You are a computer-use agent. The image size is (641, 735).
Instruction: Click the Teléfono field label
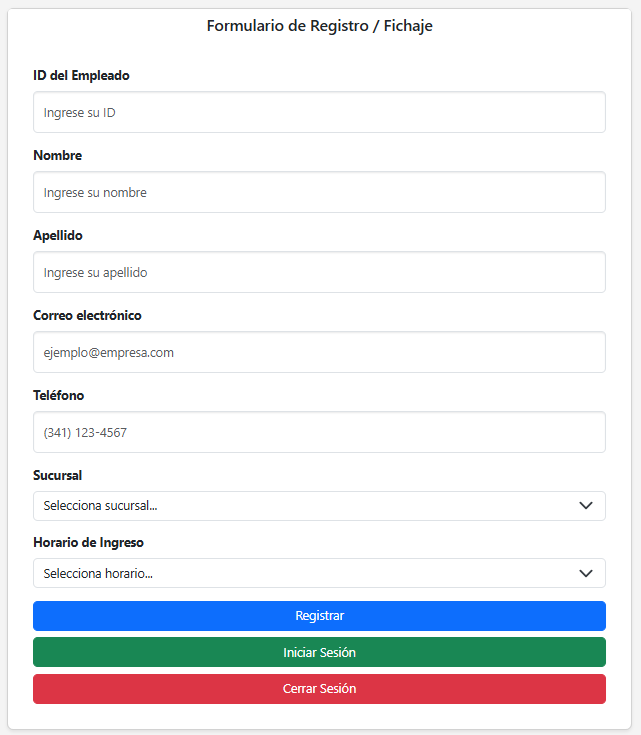click(59, 396)
